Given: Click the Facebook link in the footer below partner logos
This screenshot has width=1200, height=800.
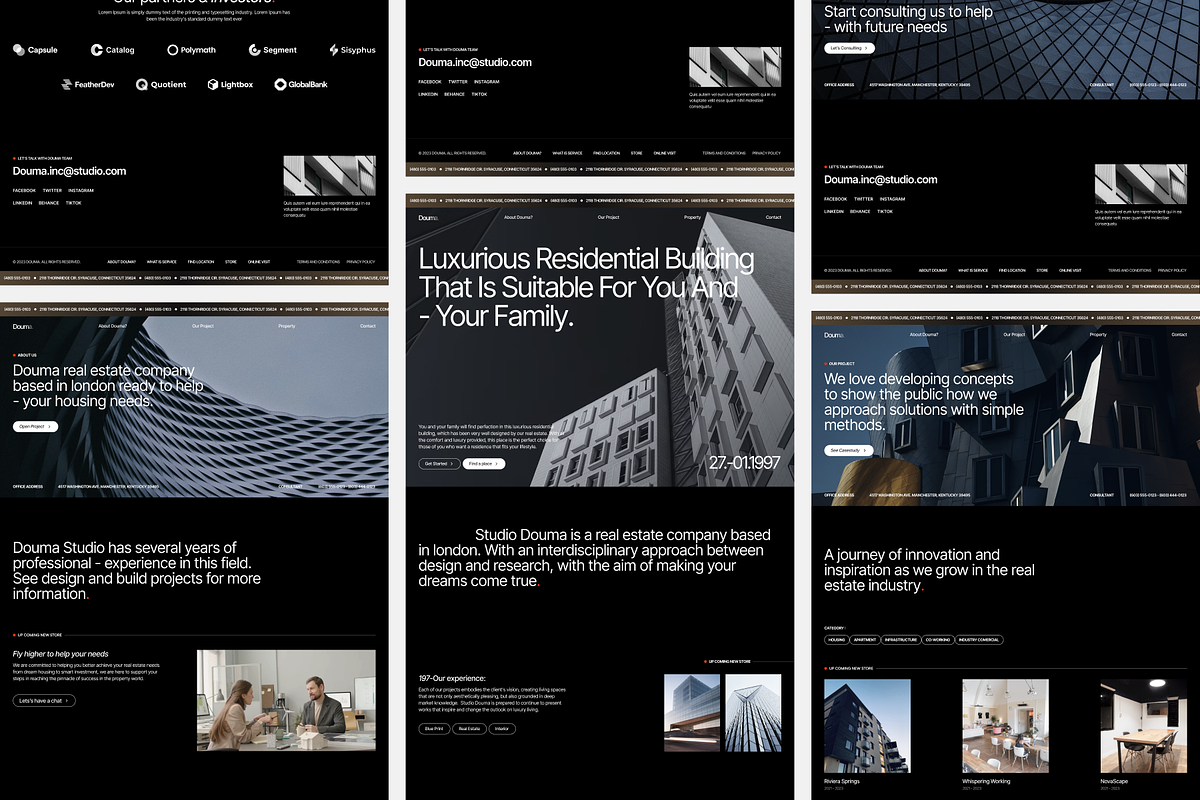Looking at the screenshot, I should pyautogui.click(x=24, y=190).
